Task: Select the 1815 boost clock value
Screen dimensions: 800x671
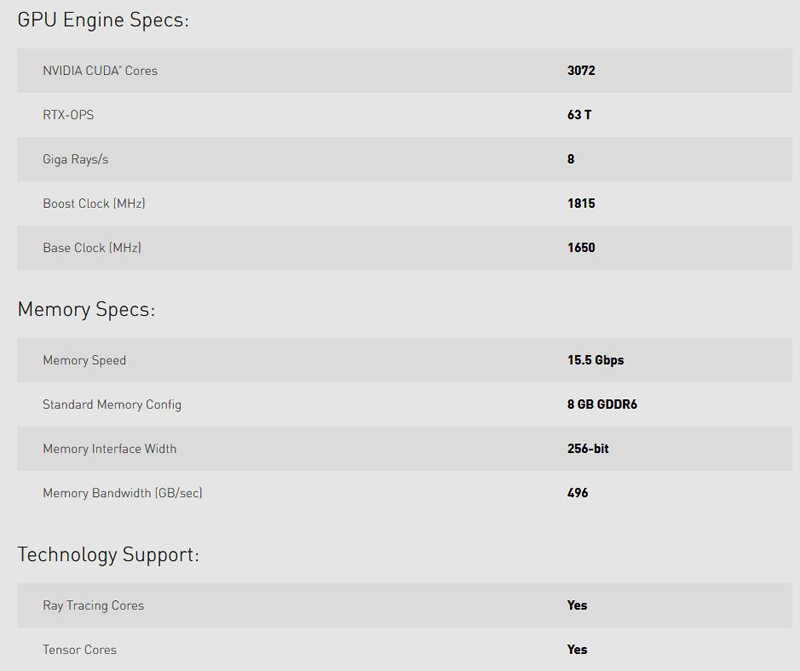Action: [581, 203]
